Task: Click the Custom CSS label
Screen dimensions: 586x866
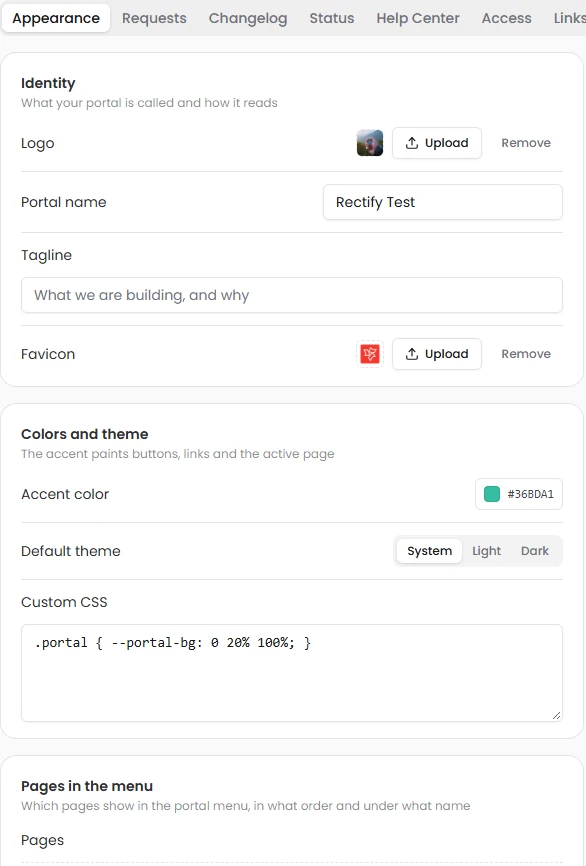Action: pyautogui.click(x=64, y=602)
